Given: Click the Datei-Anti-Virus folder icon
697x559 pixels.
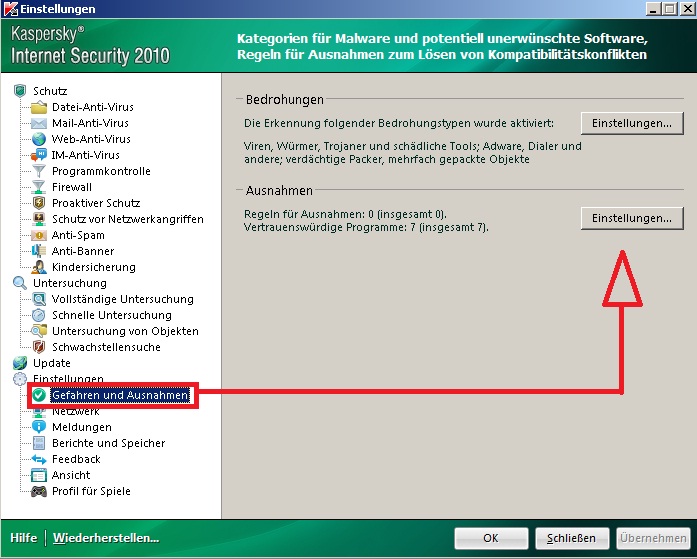Looking at the screenshot, I should tap(39, 107).
